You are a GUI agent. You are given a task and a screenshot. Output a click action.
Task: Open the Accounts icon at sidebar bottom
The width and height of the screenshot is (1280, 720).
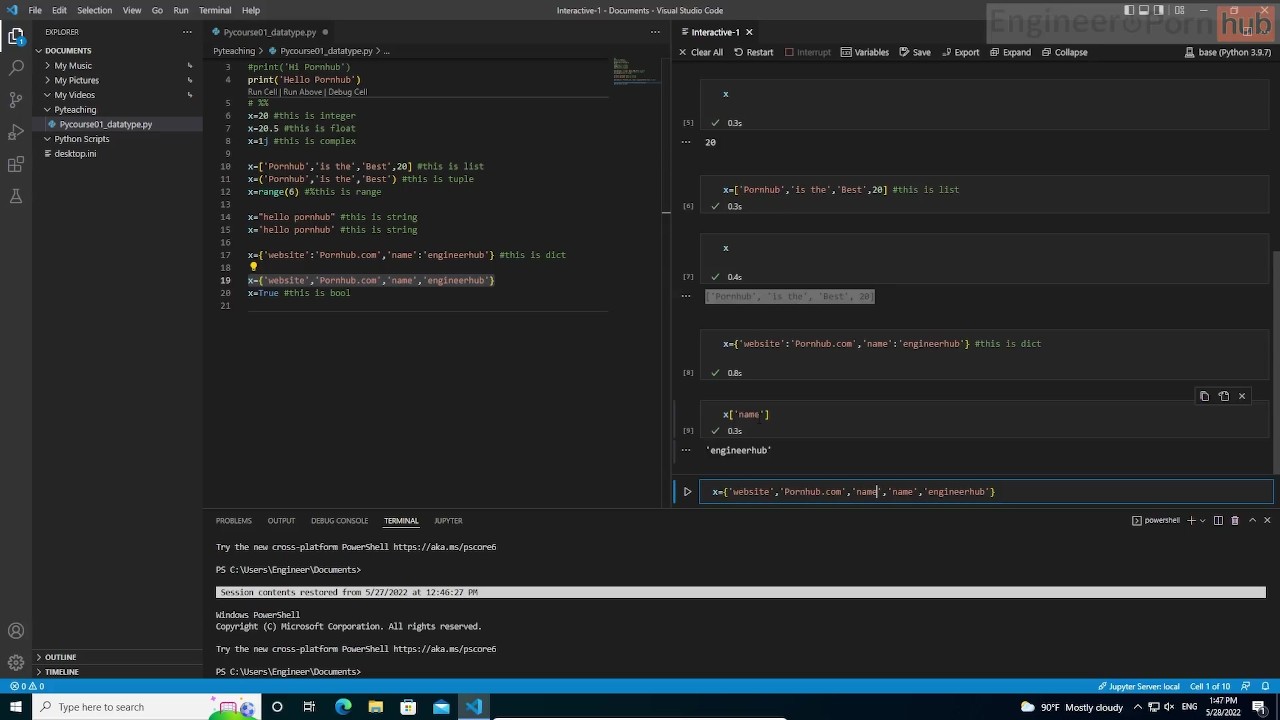click(15, 630)
